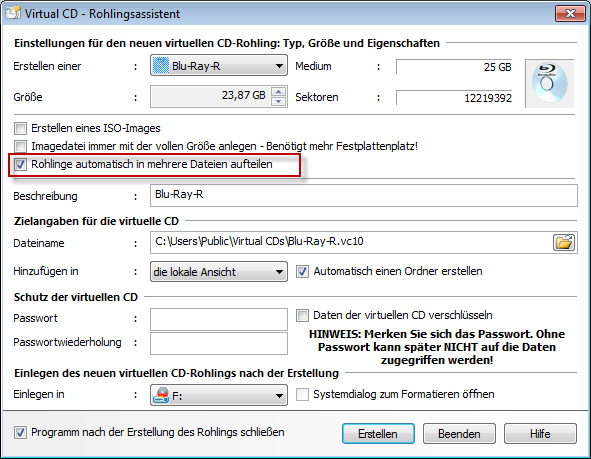Enable Daten der virtuellen CD verschlüsseln
The image size is (591, 459).
coord(302,315)
